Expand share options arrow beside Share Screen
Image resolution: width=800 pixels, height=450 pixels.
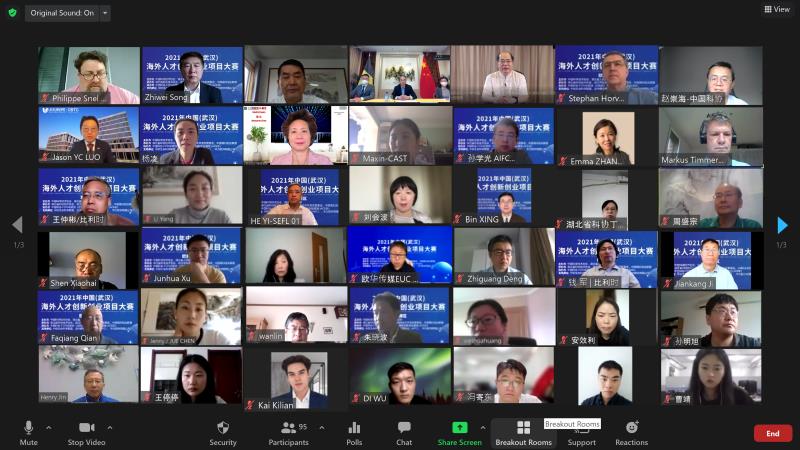coord(483,428)
